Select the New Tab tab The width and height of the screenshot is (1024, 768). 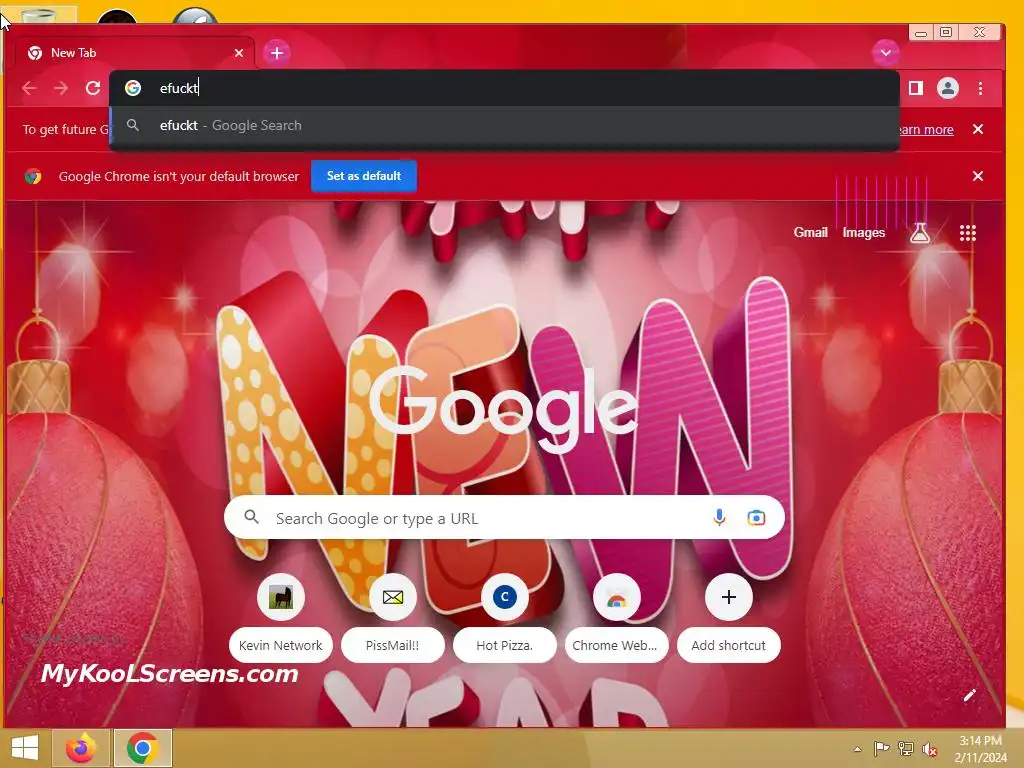click(134, 53)
